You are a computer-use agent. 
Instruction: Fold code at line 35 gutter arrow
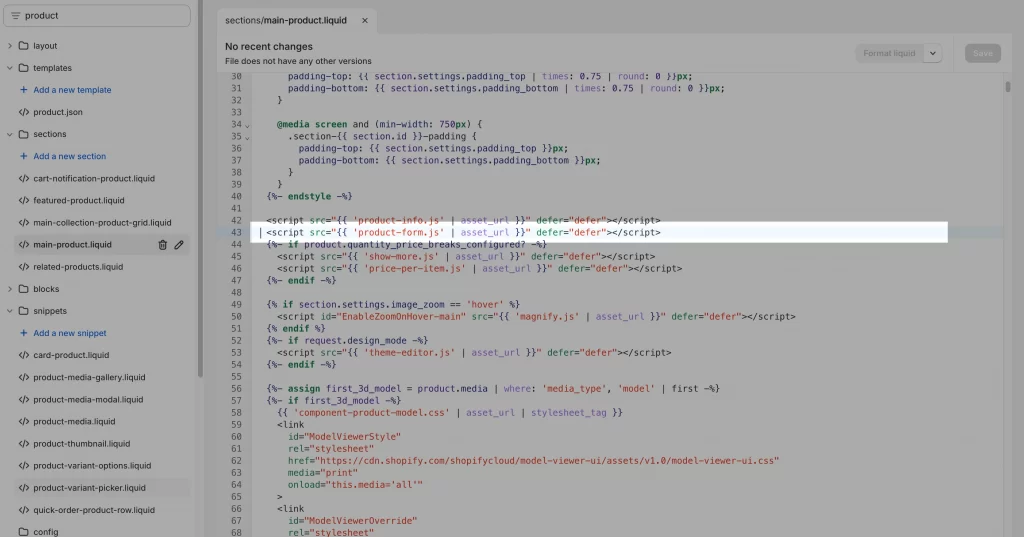[x=247, y=137]
